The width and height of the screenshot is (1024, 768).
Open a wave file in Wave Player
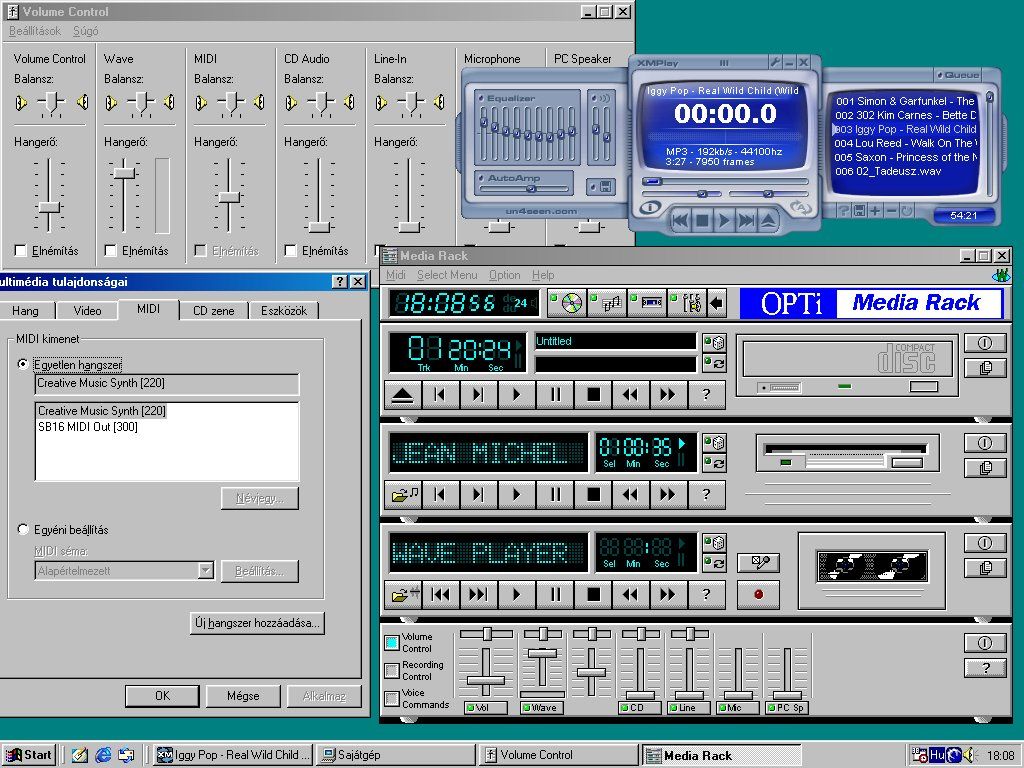[x=402, y=594]
